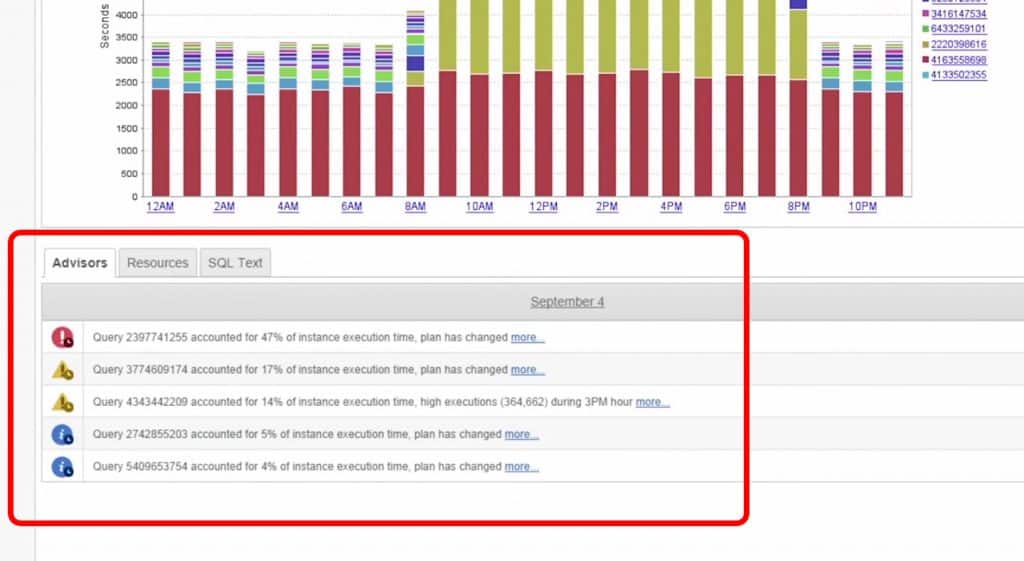Open 'more...' link for query 5409653754
This screenshot has width=1024, height=561.
click(521, 466)
